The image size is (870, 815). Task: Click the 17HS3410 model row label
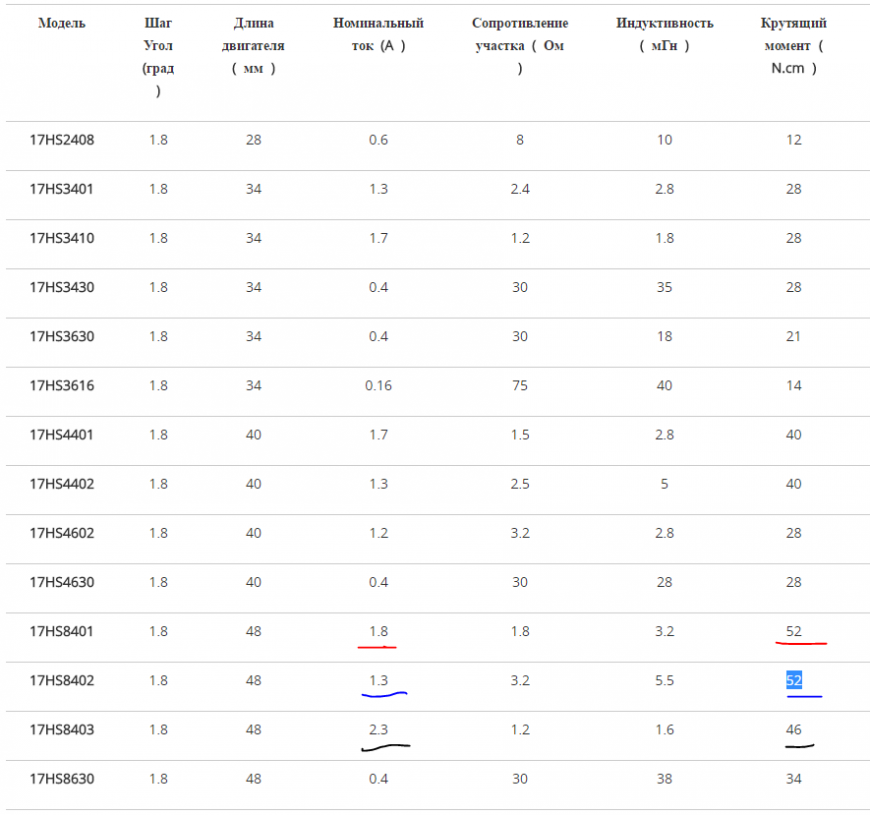[62, 238]
